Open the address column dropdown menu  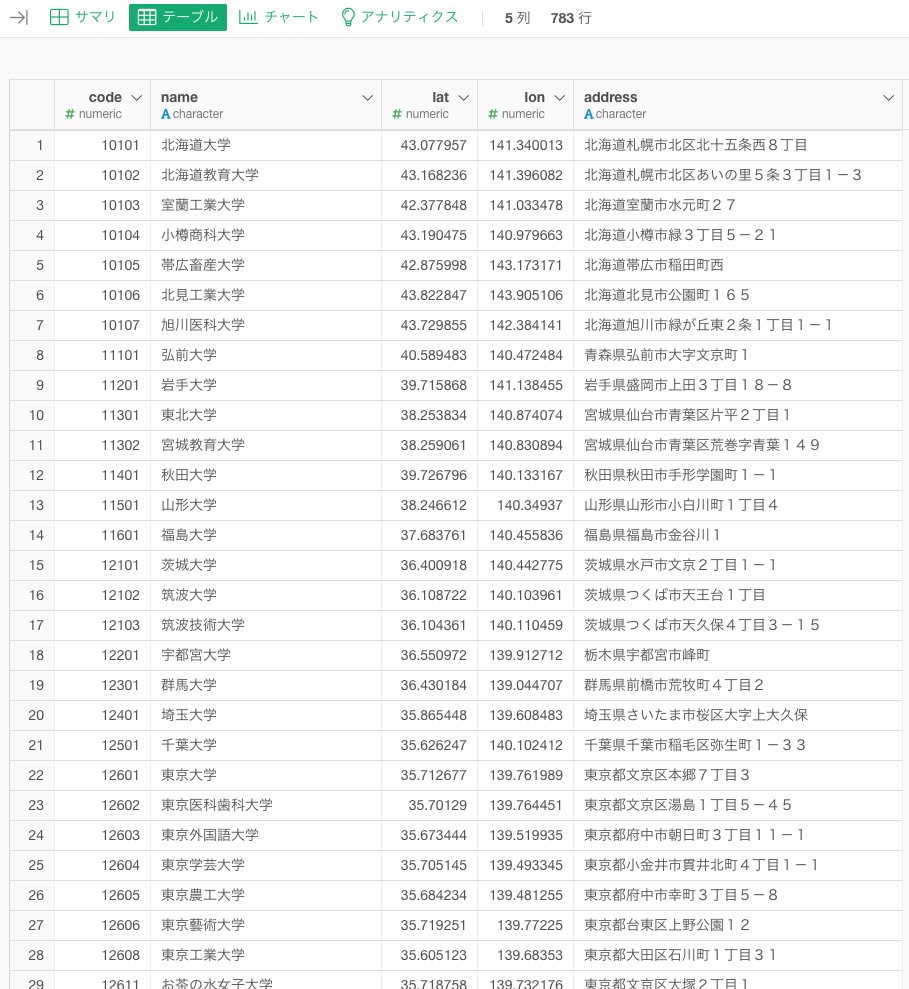(889, 98)
